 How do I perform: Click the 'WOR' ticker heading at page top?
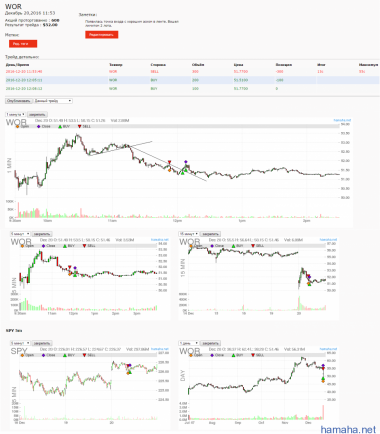13,6
